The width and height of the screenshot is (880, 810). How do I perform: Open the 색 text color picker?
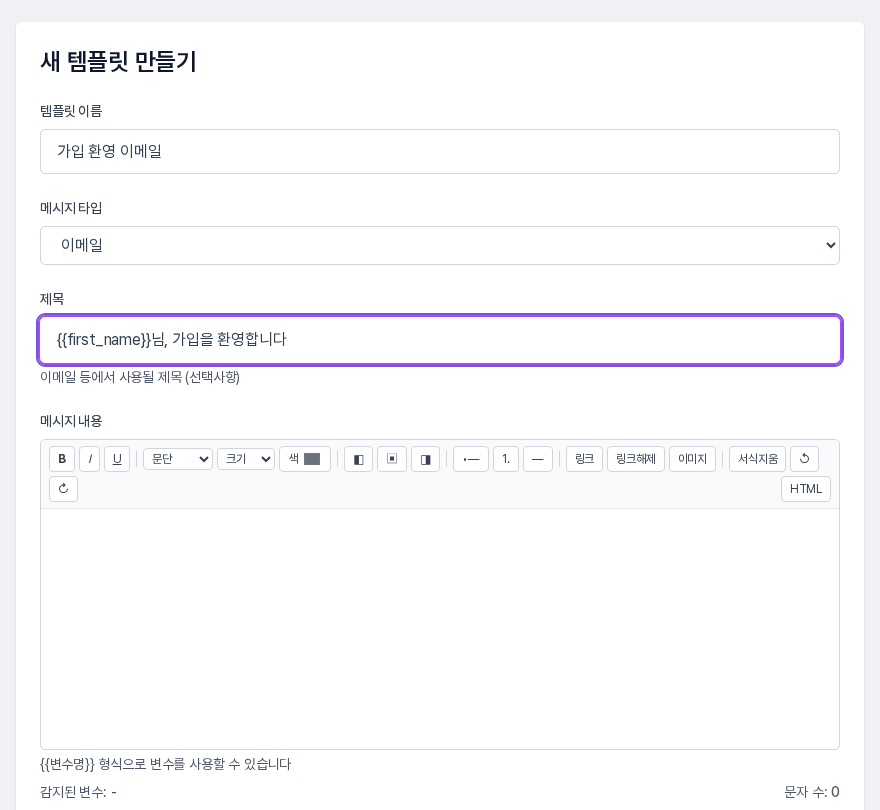tap(305, 459)
